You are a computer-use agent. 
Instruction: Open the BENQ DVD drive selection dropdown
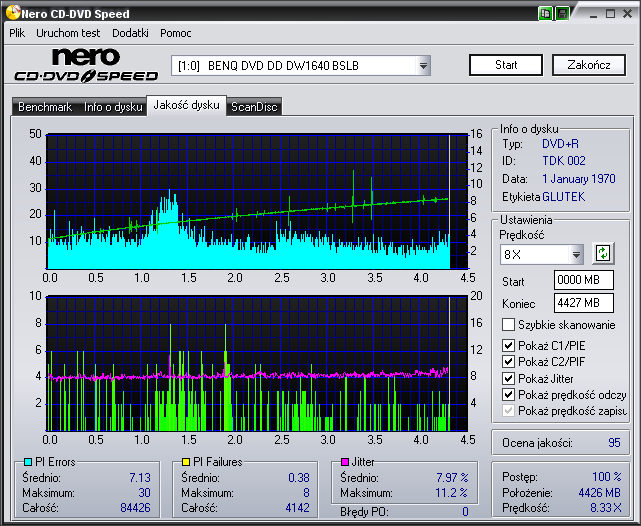coord(424,66)
